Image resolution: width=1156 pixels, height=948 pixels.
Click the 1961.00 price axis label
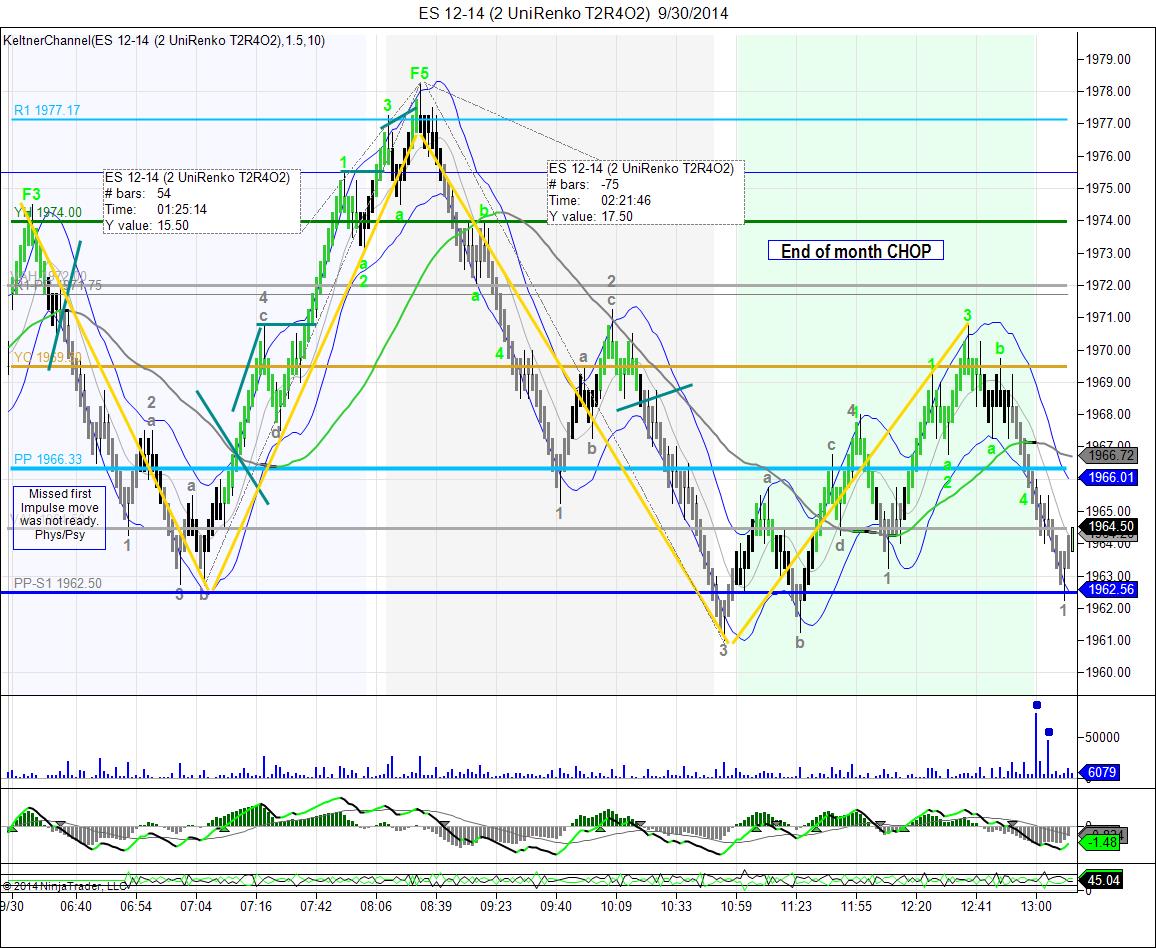(x=1108, y=641)
